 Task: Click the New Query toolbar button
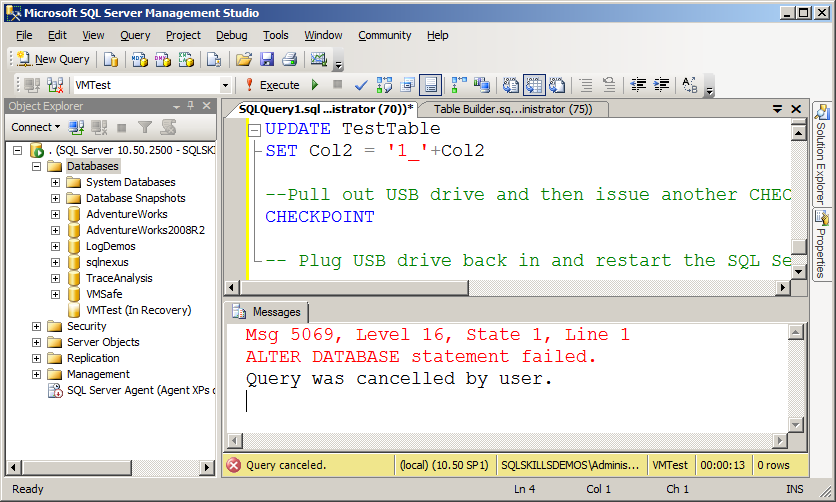tap(53, 59)
